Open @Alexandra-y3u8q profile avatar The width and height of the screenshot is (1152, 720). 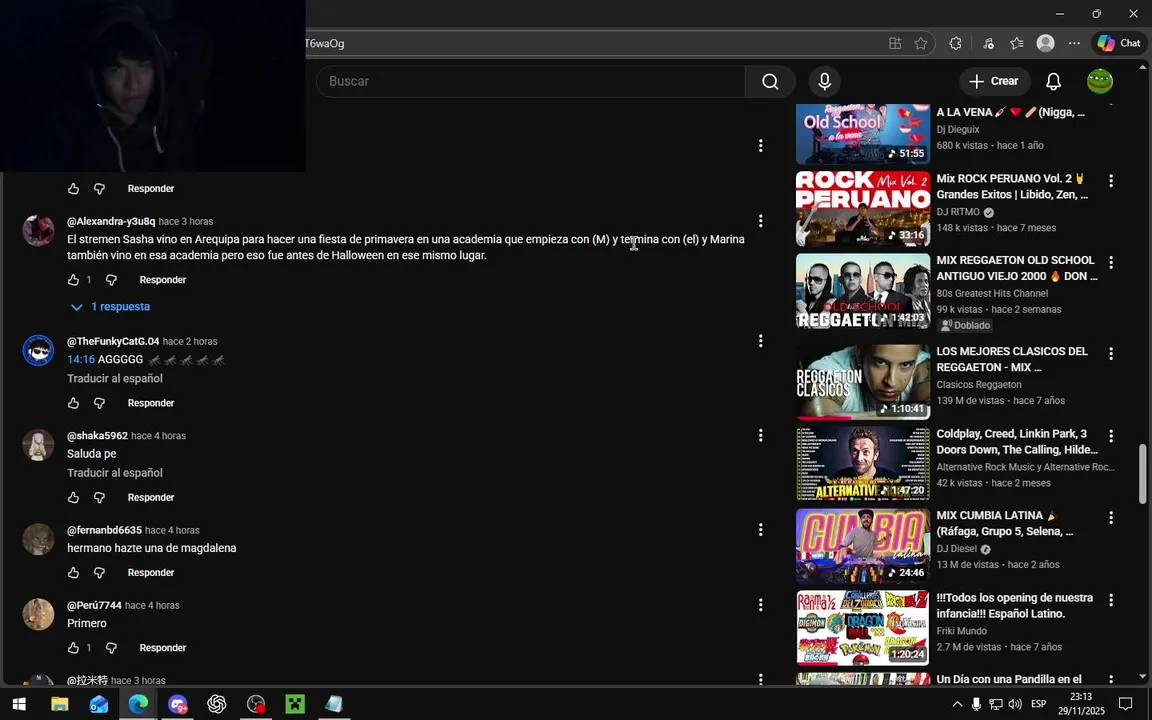38,231
